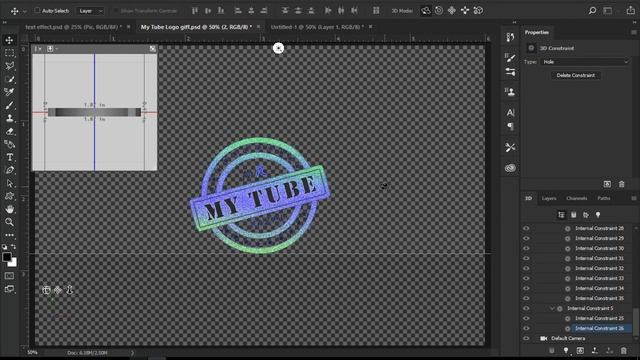640x360 pixels.
Task: Switch to the Channels panel tab
Action: click(x=576, y=198)
